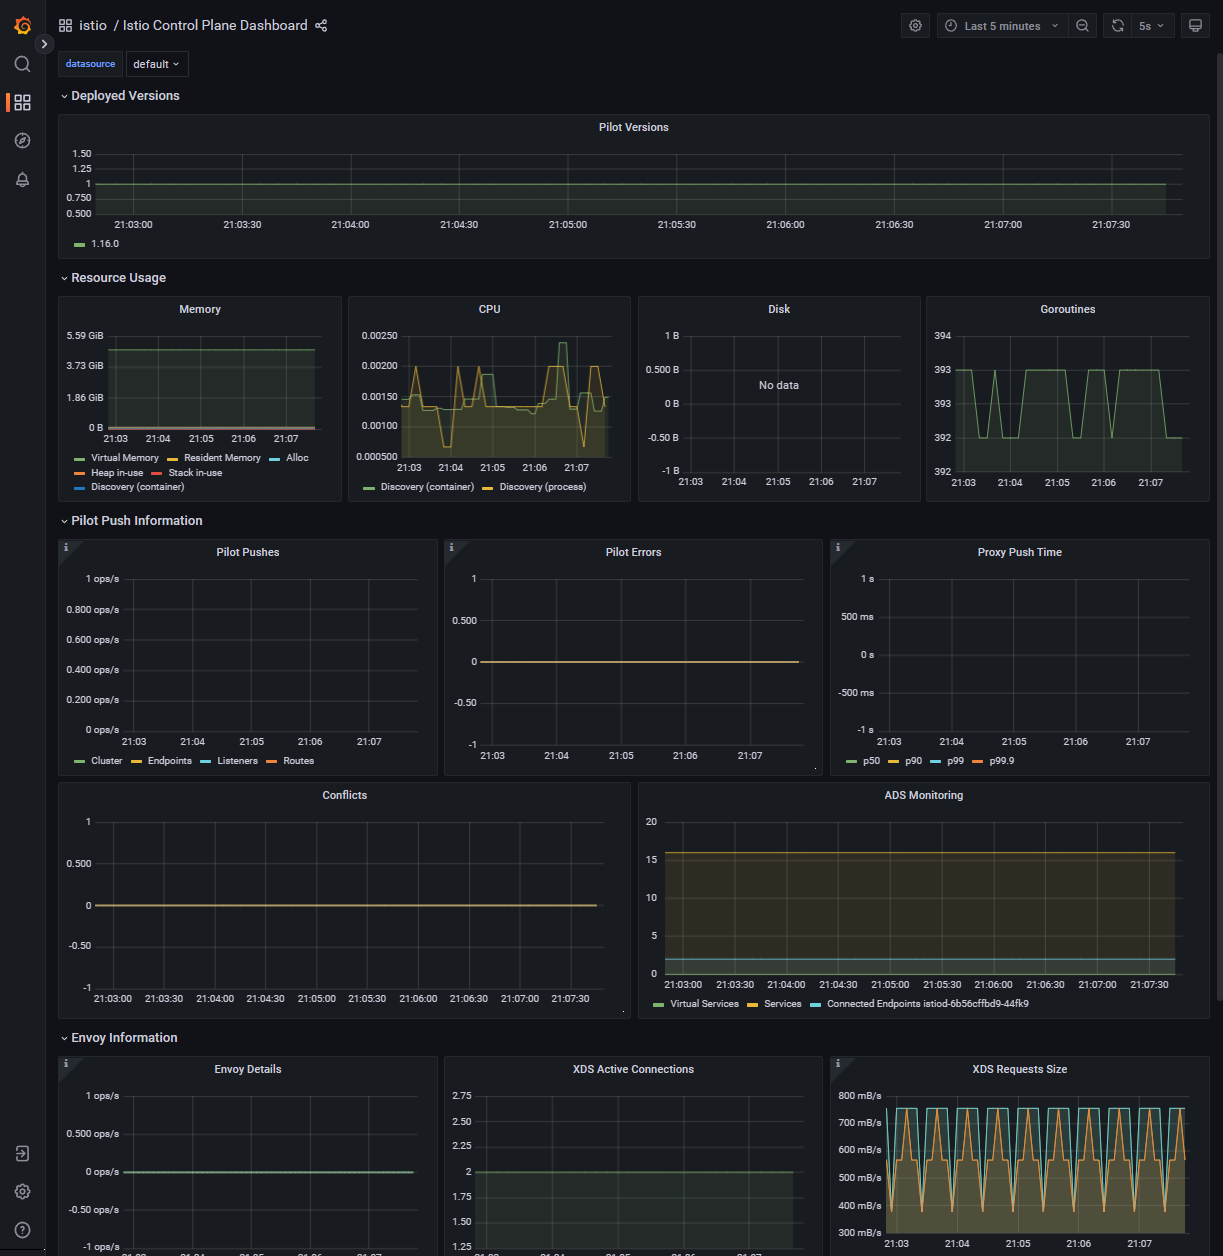Click the dashboard grid icon beside istio
1223x1256 pixels.
[x=65, y=26]
